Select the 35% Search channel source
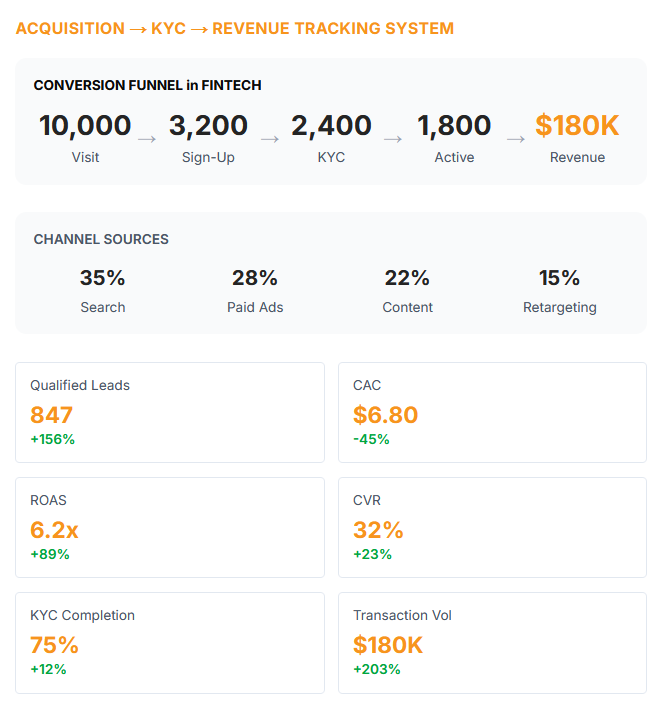Screen dimensions: 660x708 [103, 290]
